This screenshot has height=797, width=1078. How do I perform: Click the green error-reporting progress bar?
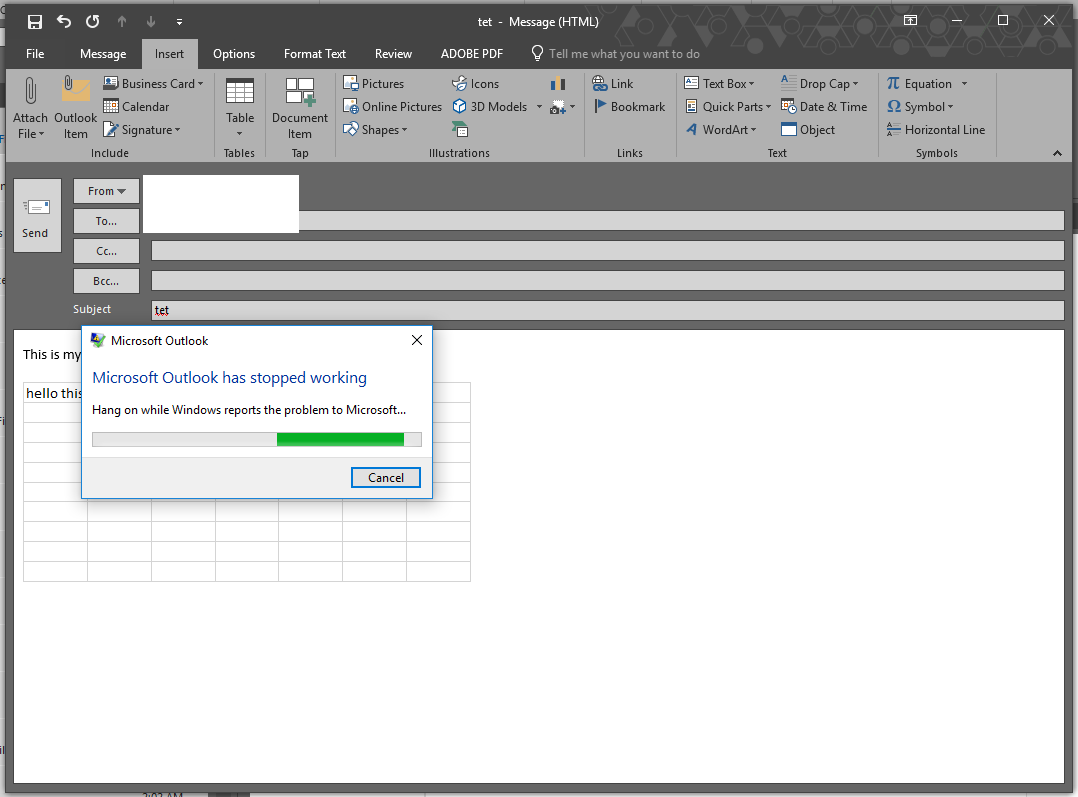click(x=257, y=439)
